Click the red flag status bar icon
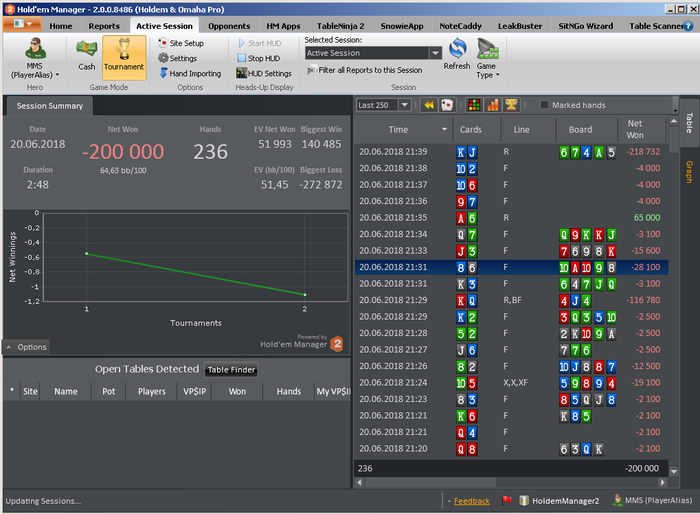The width and height of the screenshot is (700, 514). pos(506,501)
